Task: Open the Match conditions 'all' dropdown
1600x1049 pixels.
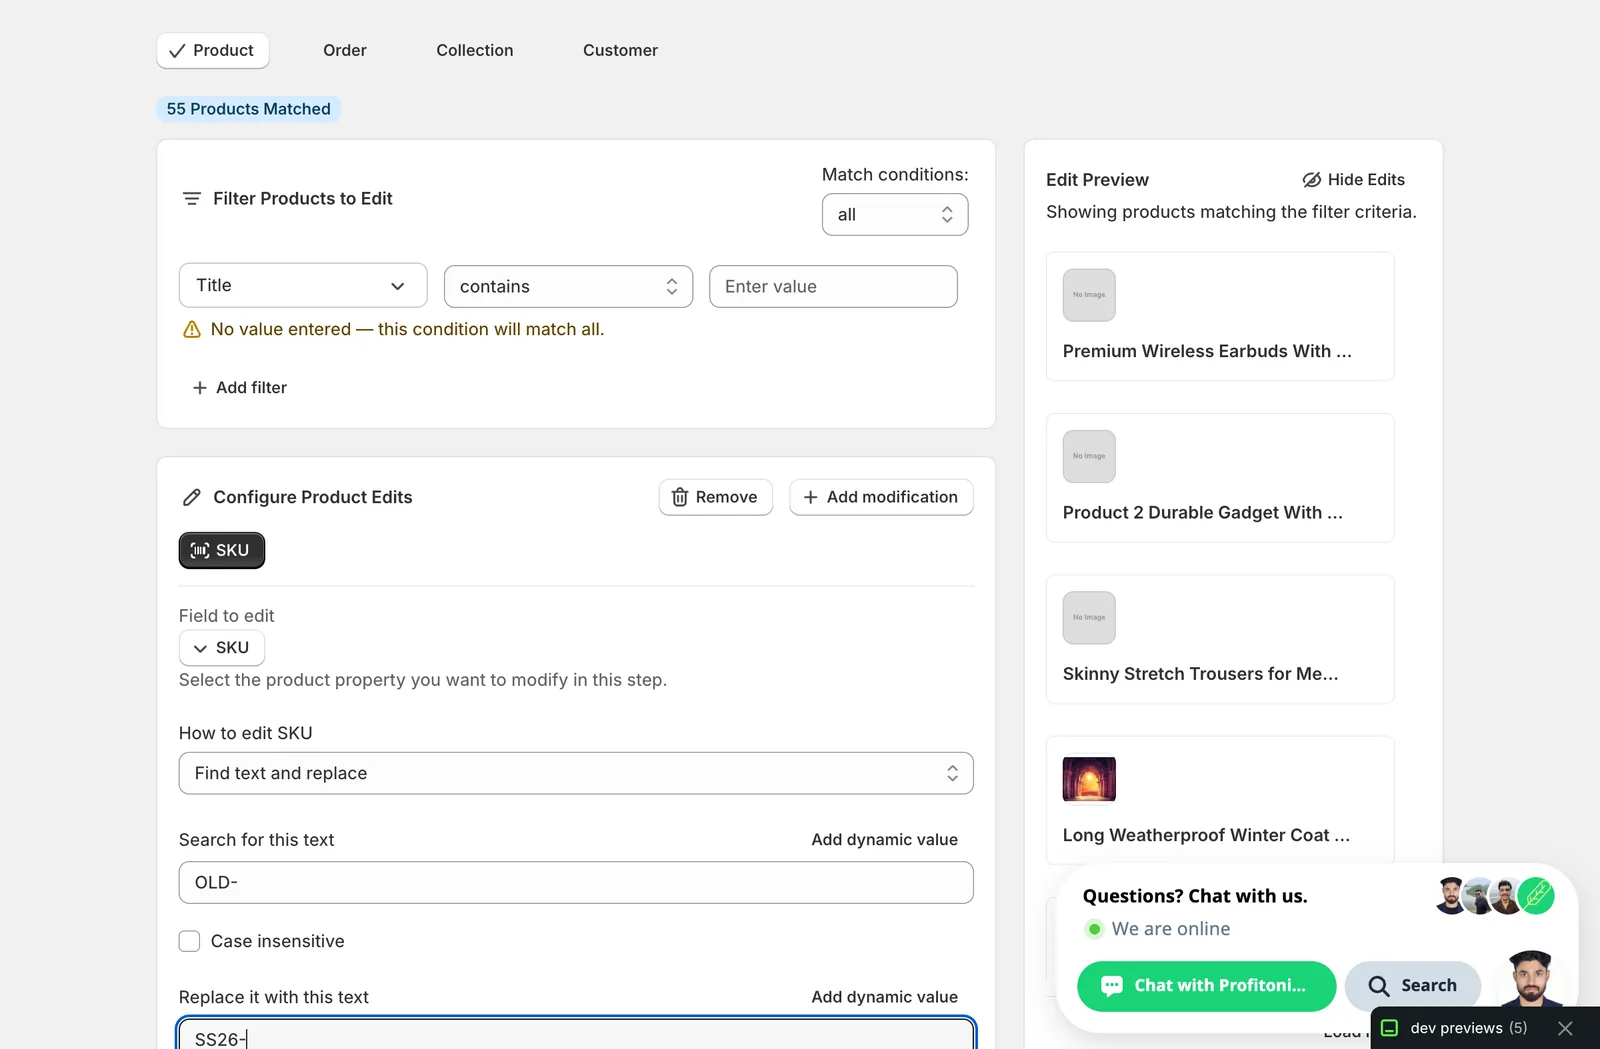Action: point(895,214)
